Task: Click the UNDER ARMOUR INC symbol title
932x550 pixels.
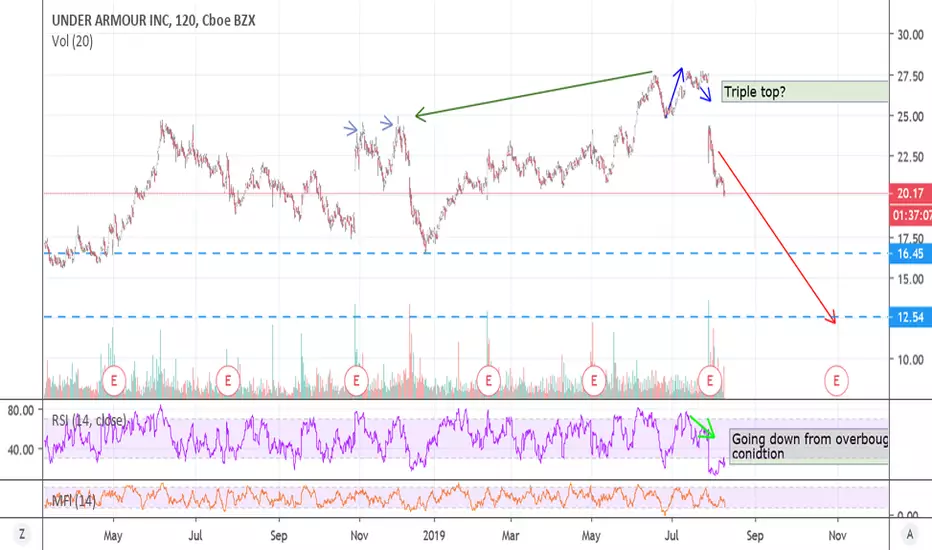Action: click(x=153, y=20)
